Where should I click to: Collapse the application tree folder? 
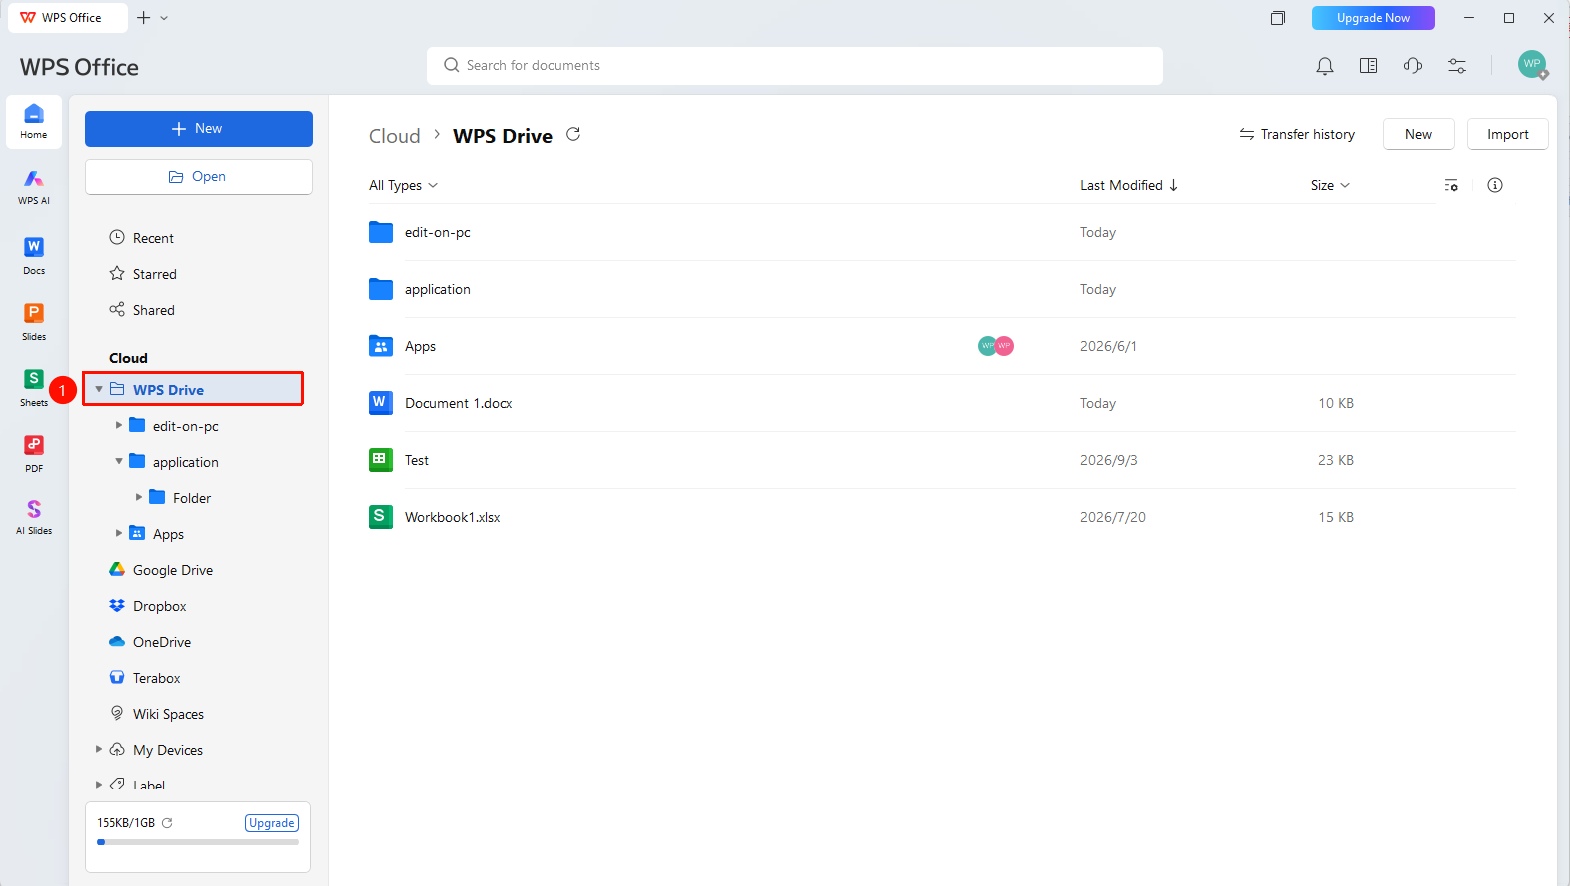(119, 461)
